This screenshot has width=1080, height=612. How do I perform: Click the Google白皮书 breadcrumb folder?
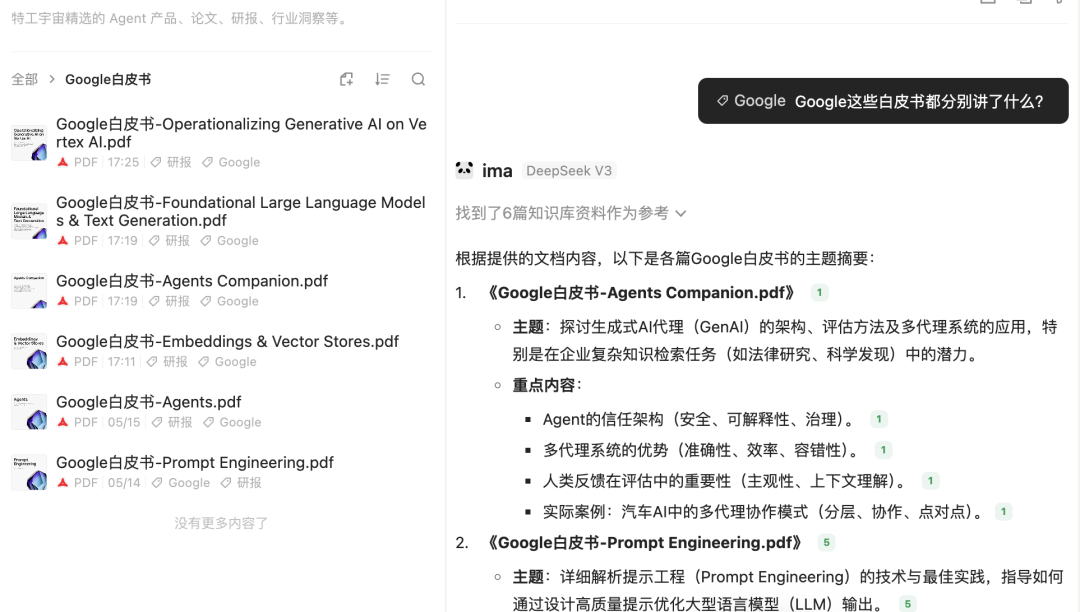pyautogui.click(x=108, y=79)
